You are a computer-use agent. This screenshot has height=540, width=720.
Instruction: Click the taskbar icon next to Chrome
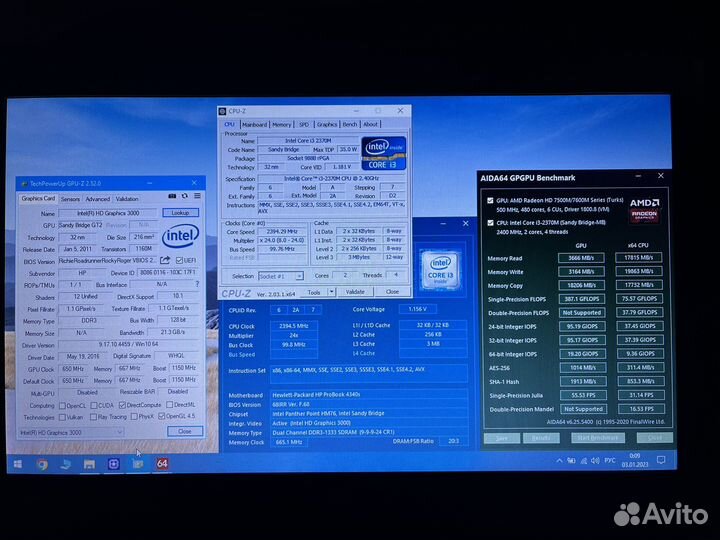66,465
